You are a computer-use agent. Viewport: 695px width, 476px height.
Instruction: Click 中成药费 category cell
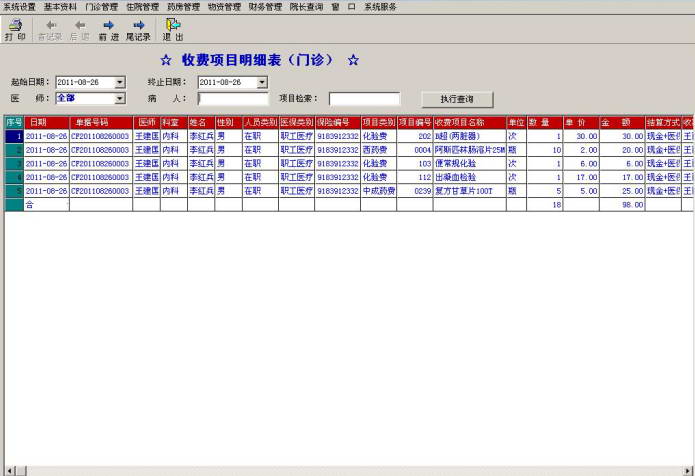coord(379,191)
